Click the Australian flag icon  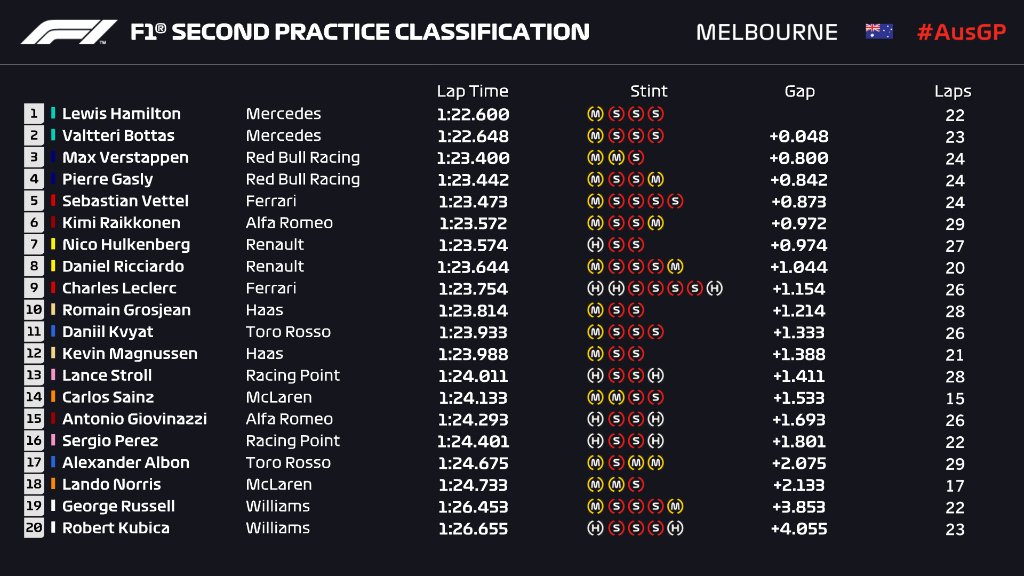tap(879, 31)
